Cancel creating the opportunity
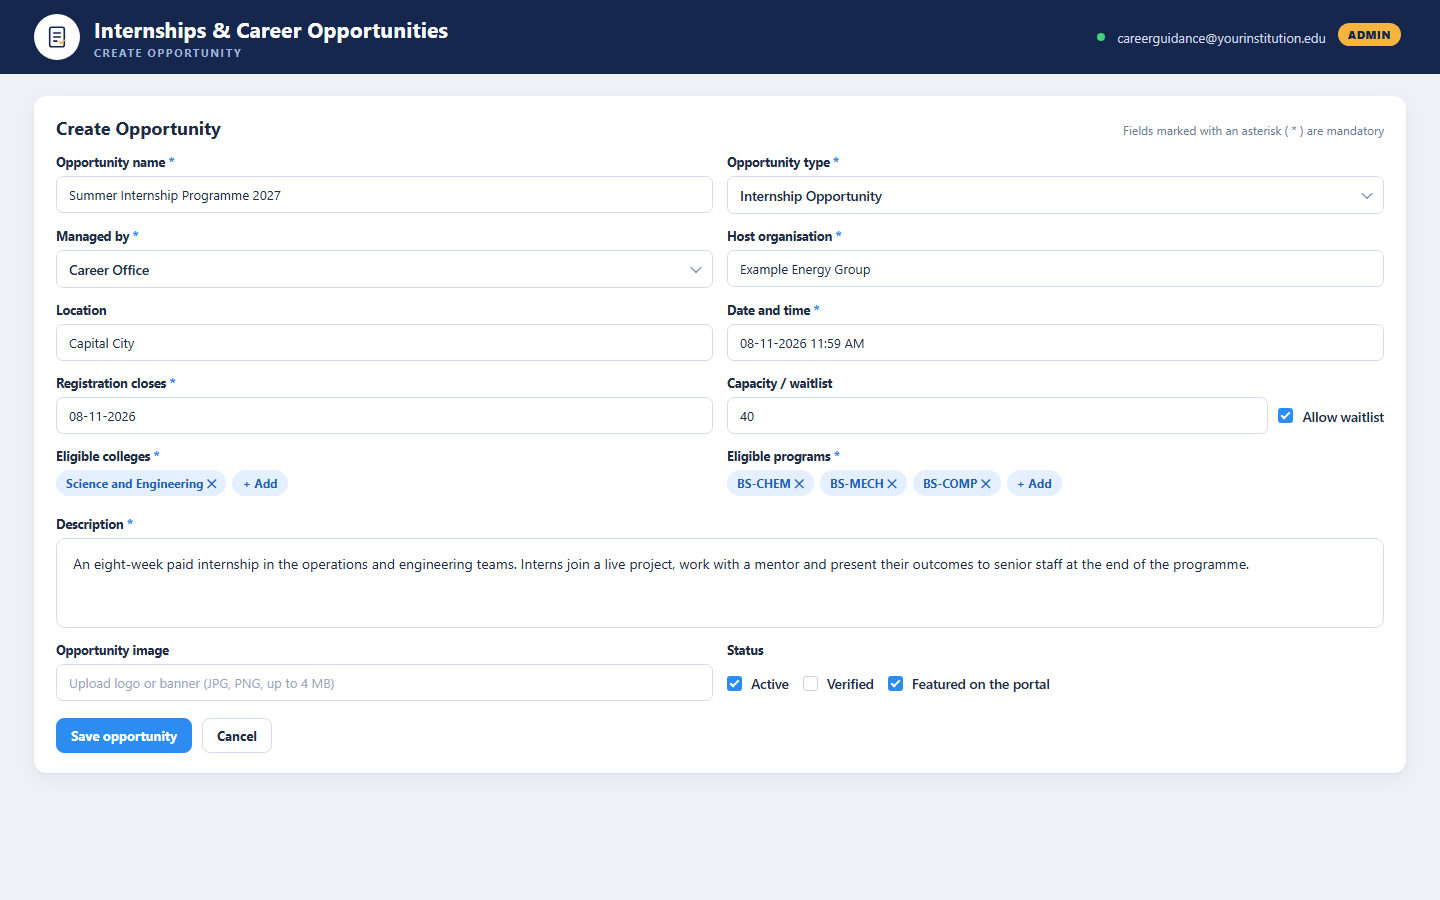The height and width of the screenshot is (900, 1440). click(237, 736)
